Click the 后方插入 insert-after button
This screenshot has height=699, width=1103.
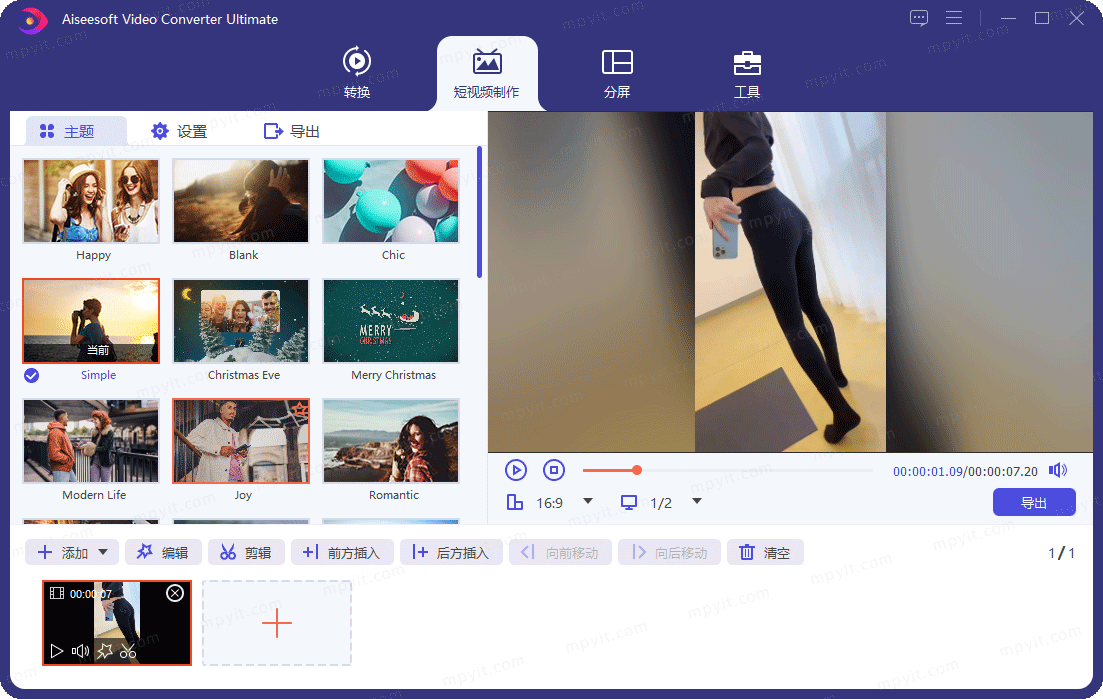(451, 553)
